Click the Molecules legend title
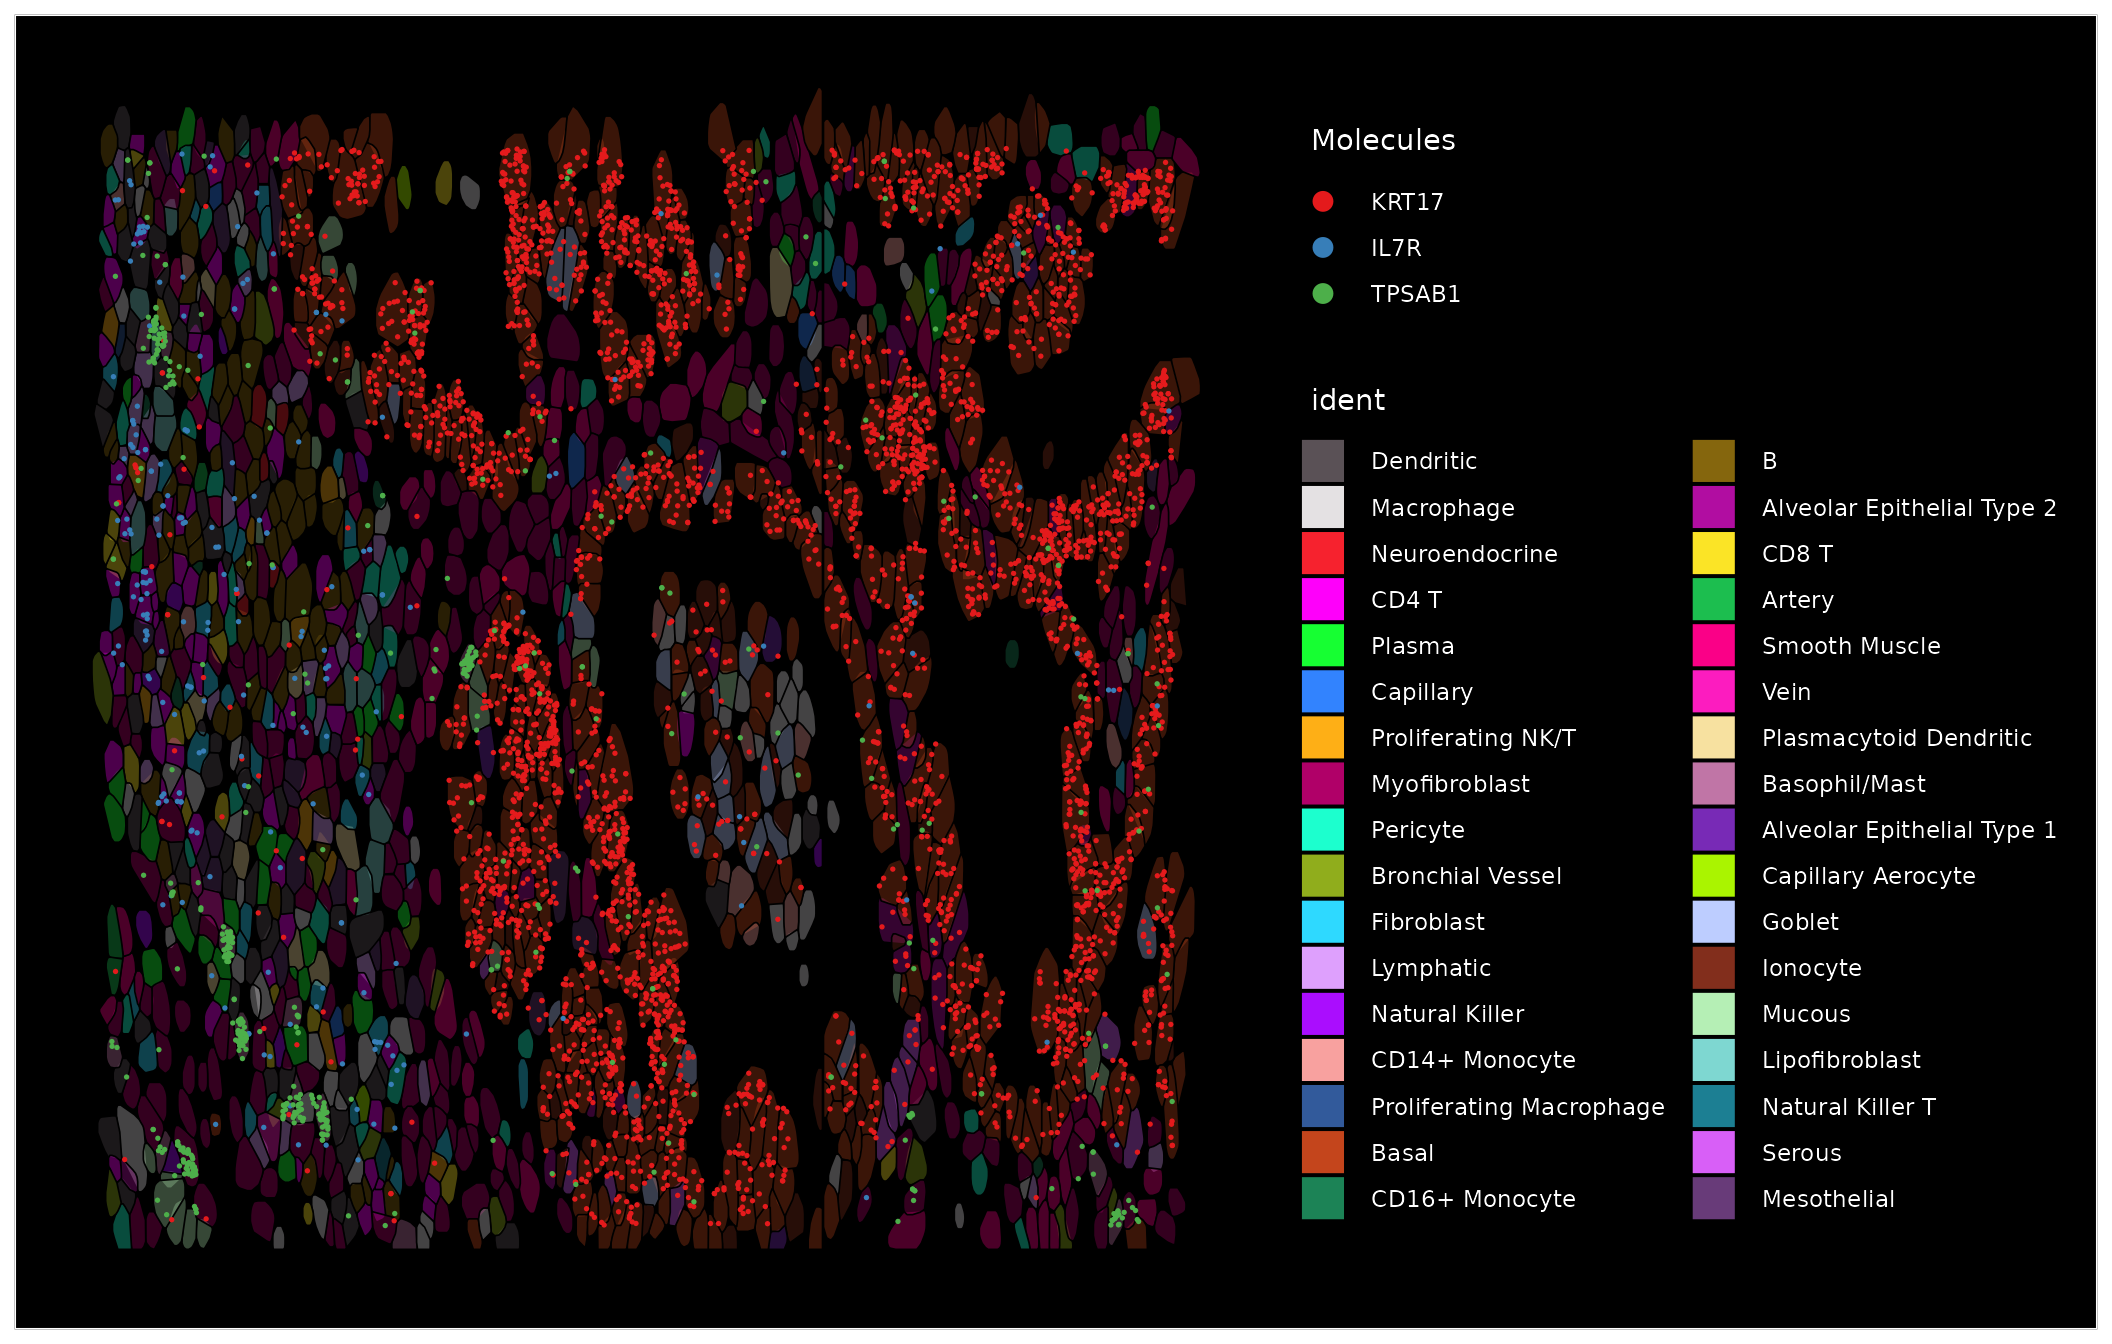 1383,140
